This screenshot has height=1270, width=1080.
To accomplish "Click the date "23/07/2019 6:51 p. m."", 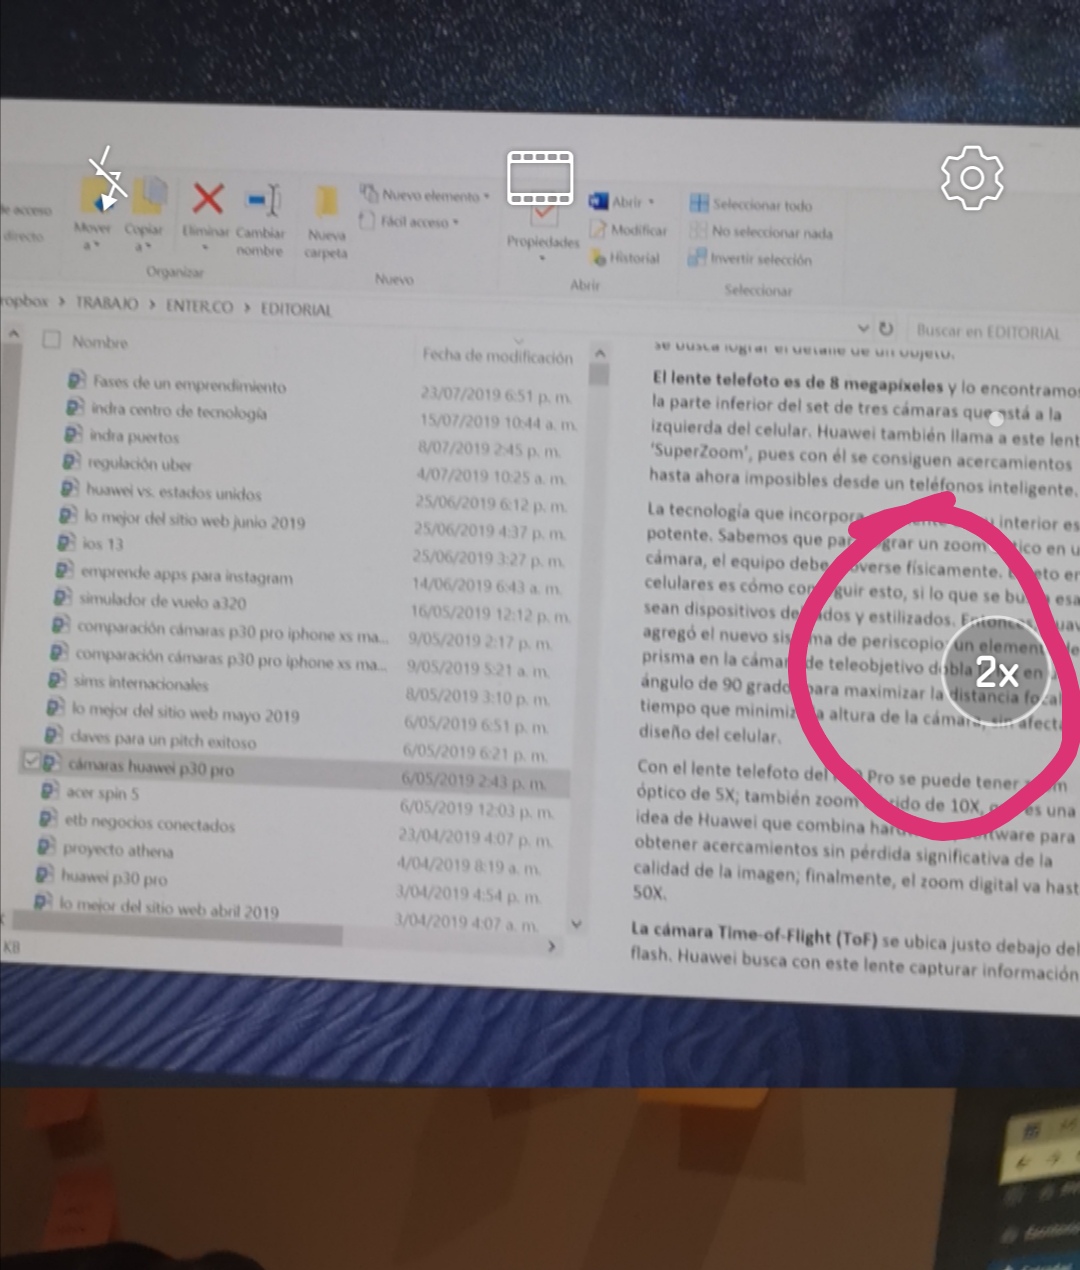I will (x=496, y=396).
